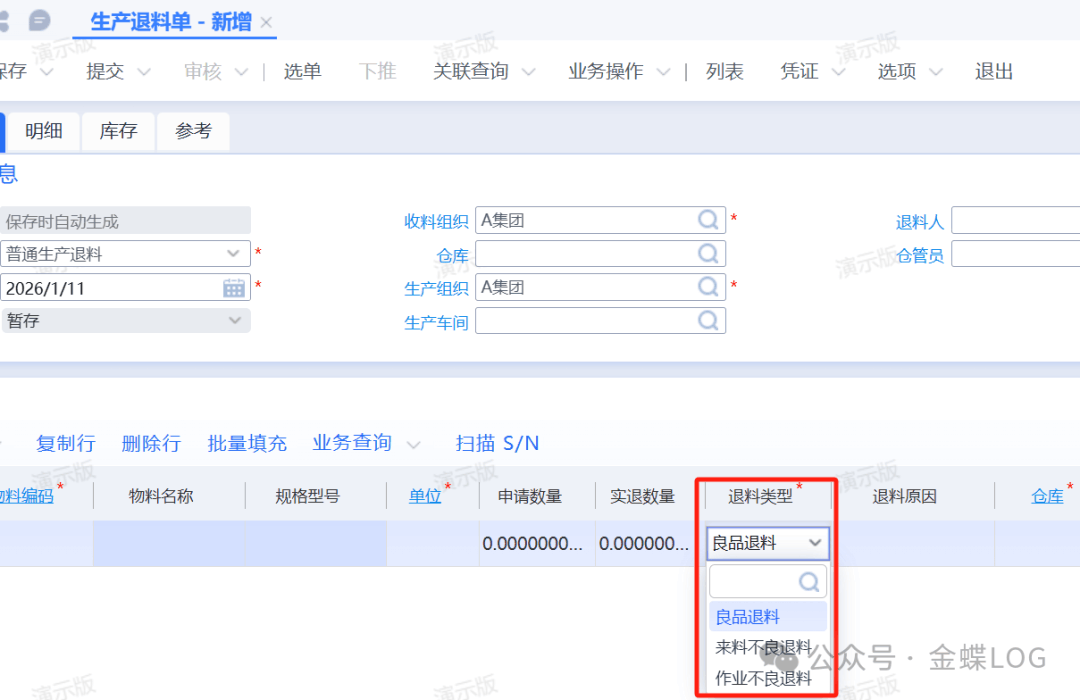Click the search icon in 生产组织 field
This screenshot has width=1080, height=700.
click(708, 287)
